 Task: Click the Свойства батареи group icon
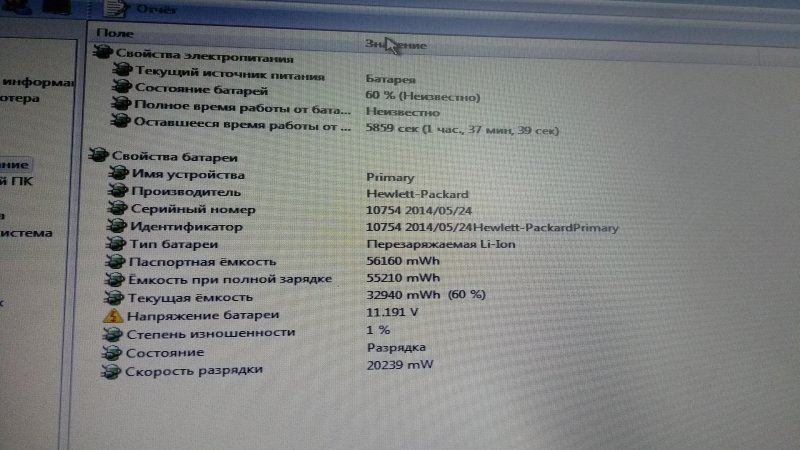tap(98, 155)
